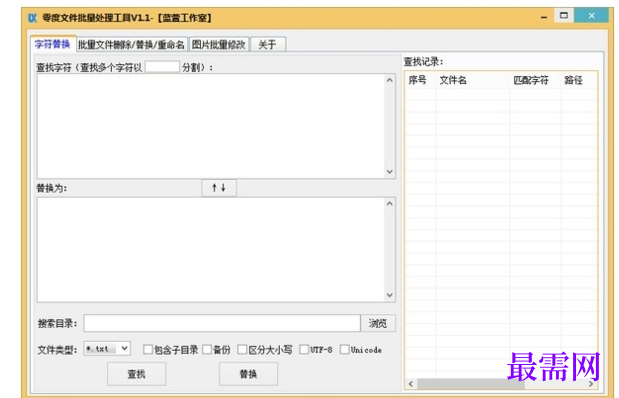Click inside the 替换为 text area
619x398 pixels.
click(x=211, y=250)
